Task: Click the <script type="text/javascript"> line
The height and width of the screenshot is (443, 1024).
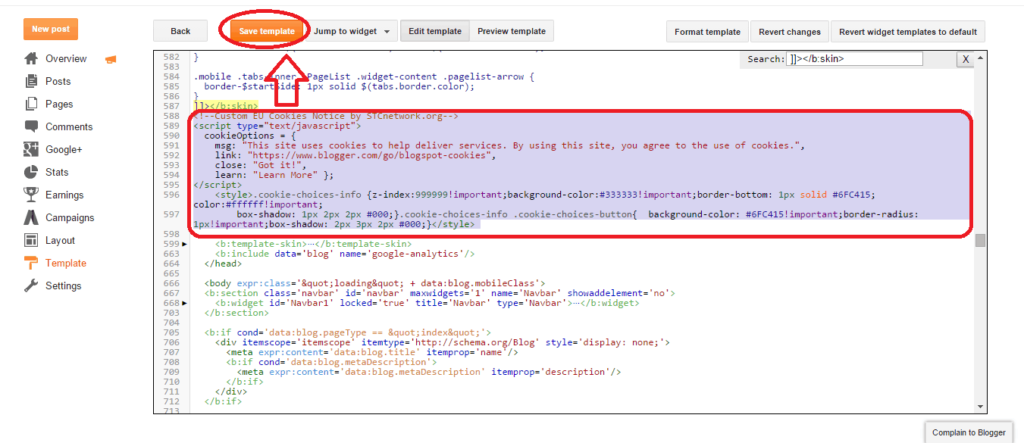Action: pos(277,125)
